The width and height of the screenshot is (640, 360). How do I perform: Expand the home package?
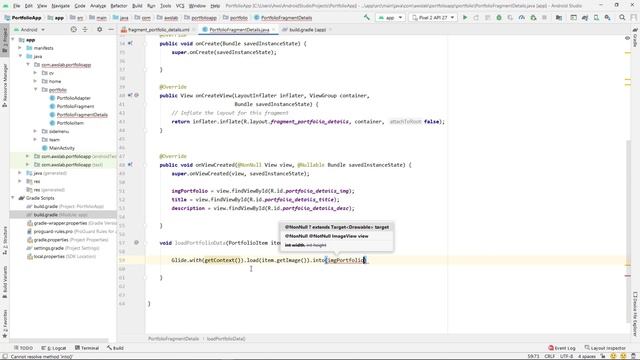(36, 81)
